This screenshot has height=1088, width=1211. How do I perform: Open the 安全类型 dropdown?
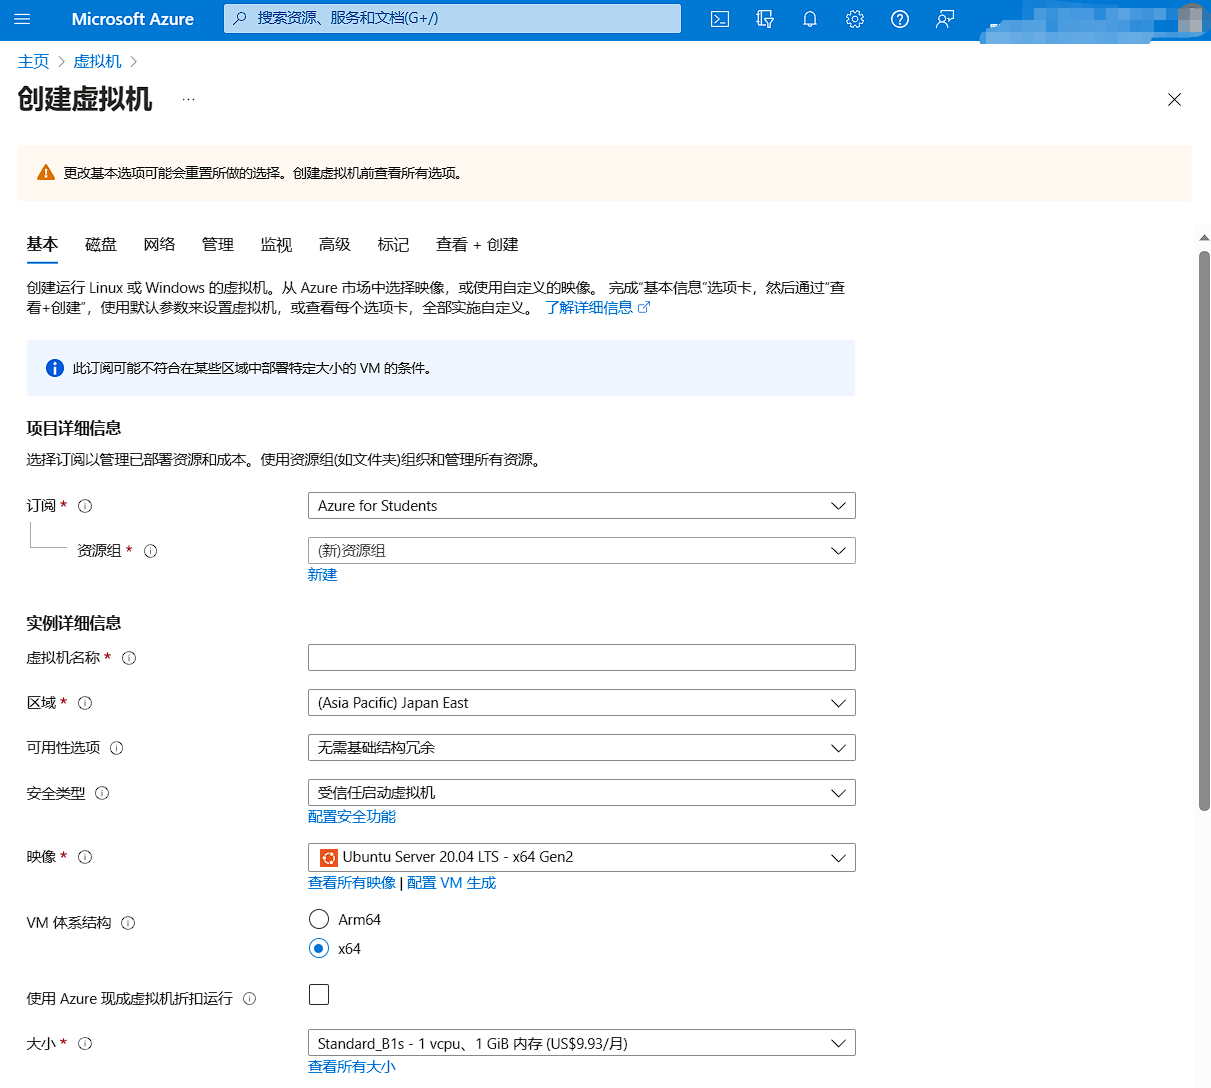pos(582,793)
